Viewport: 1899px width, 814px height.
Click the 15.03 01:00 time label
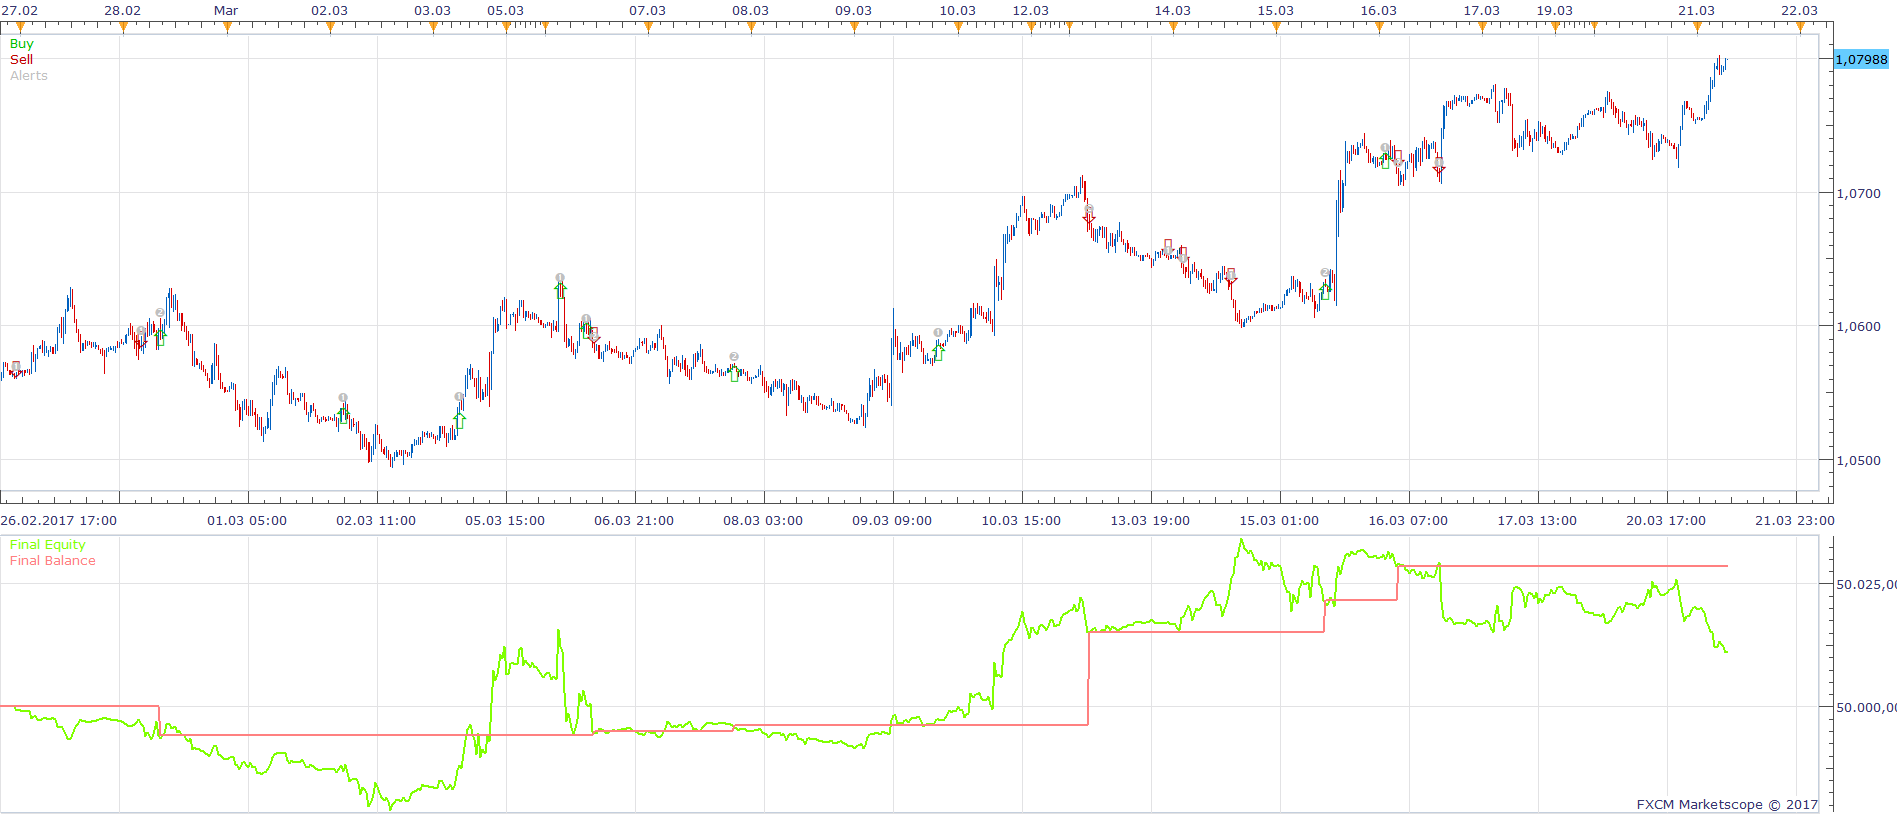click(x=1279, y=521)
